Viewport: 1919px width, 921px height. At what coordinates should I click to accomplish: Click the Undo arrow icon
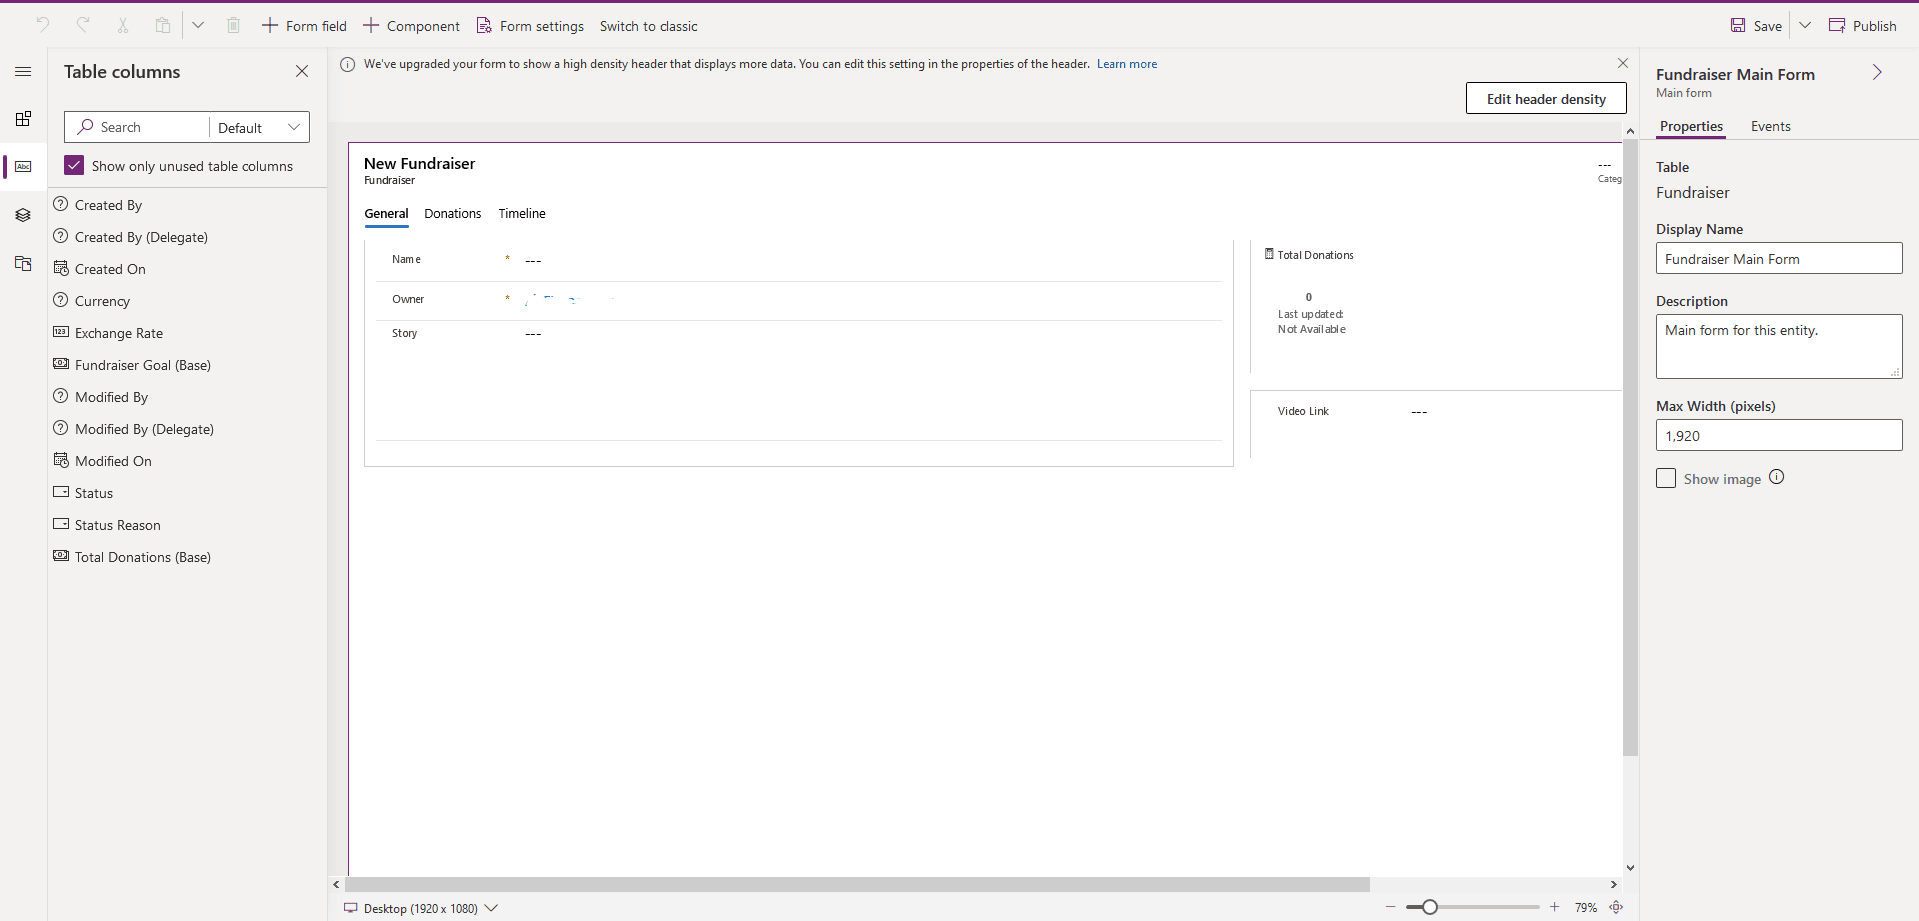tap(43, 25)
